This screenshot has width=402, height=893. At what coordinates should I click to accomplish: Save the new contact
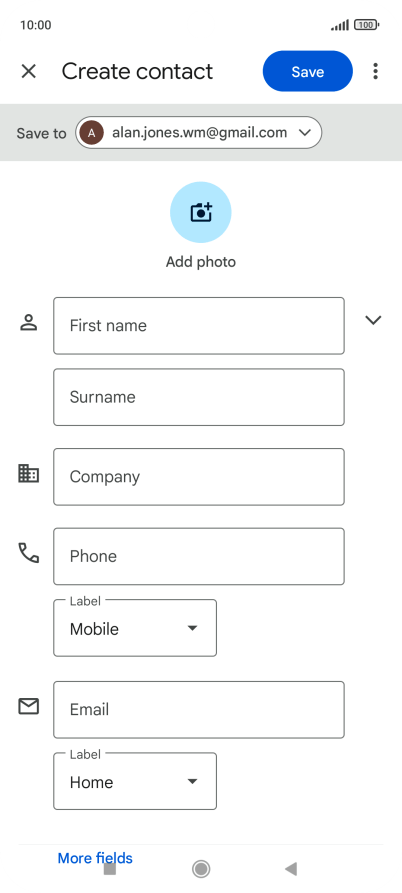(x=307, y=71)
